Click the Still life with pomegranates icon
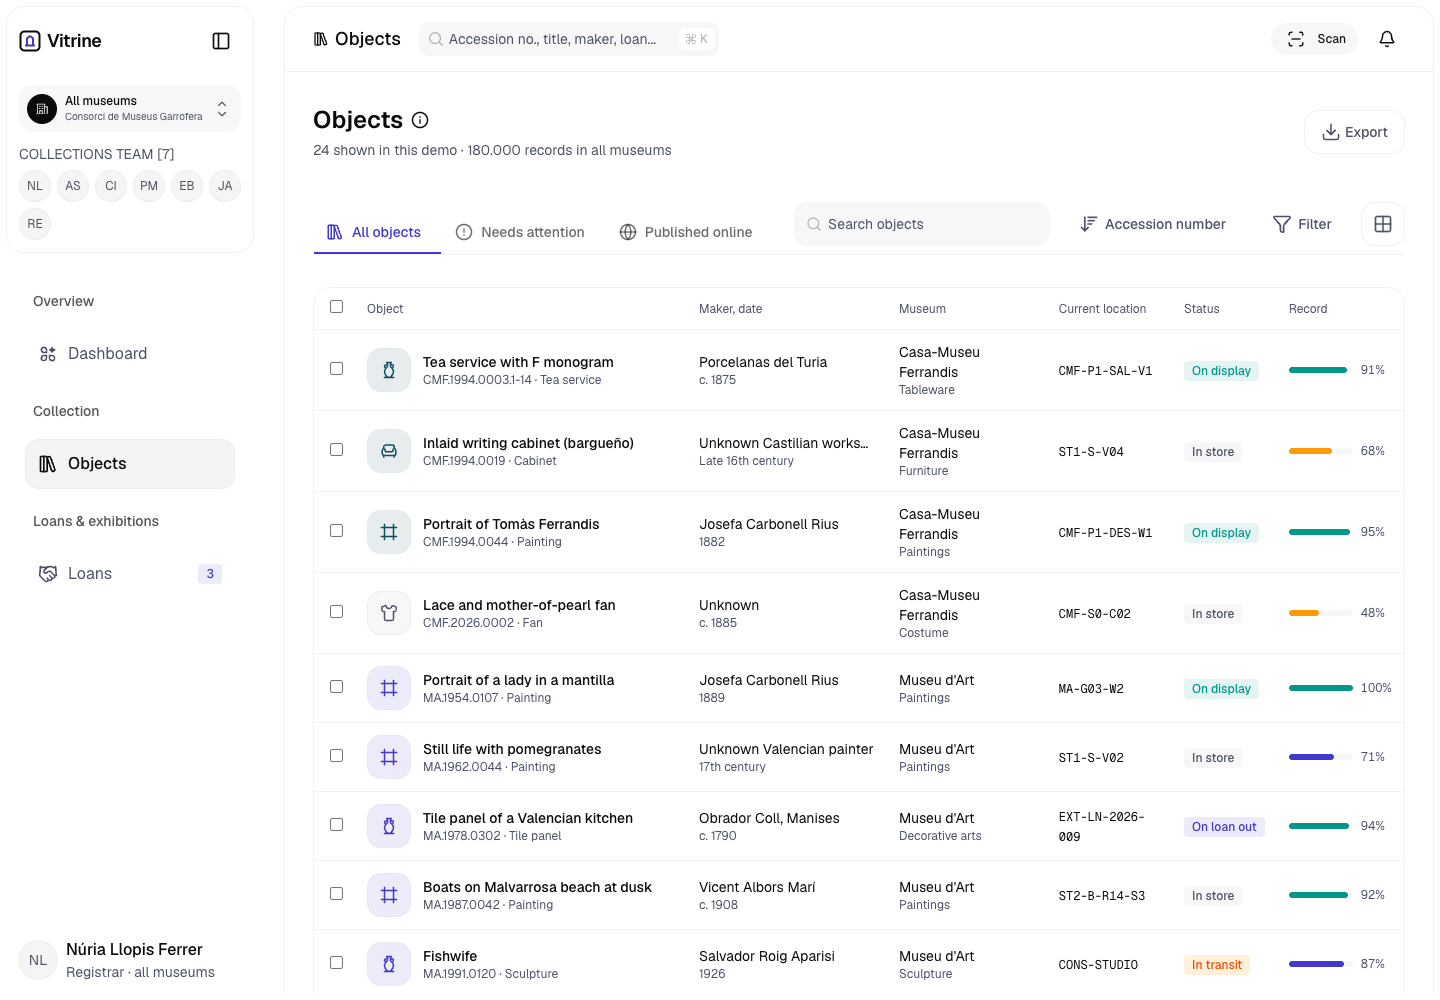The image size is (1440, 1000). 389,757
